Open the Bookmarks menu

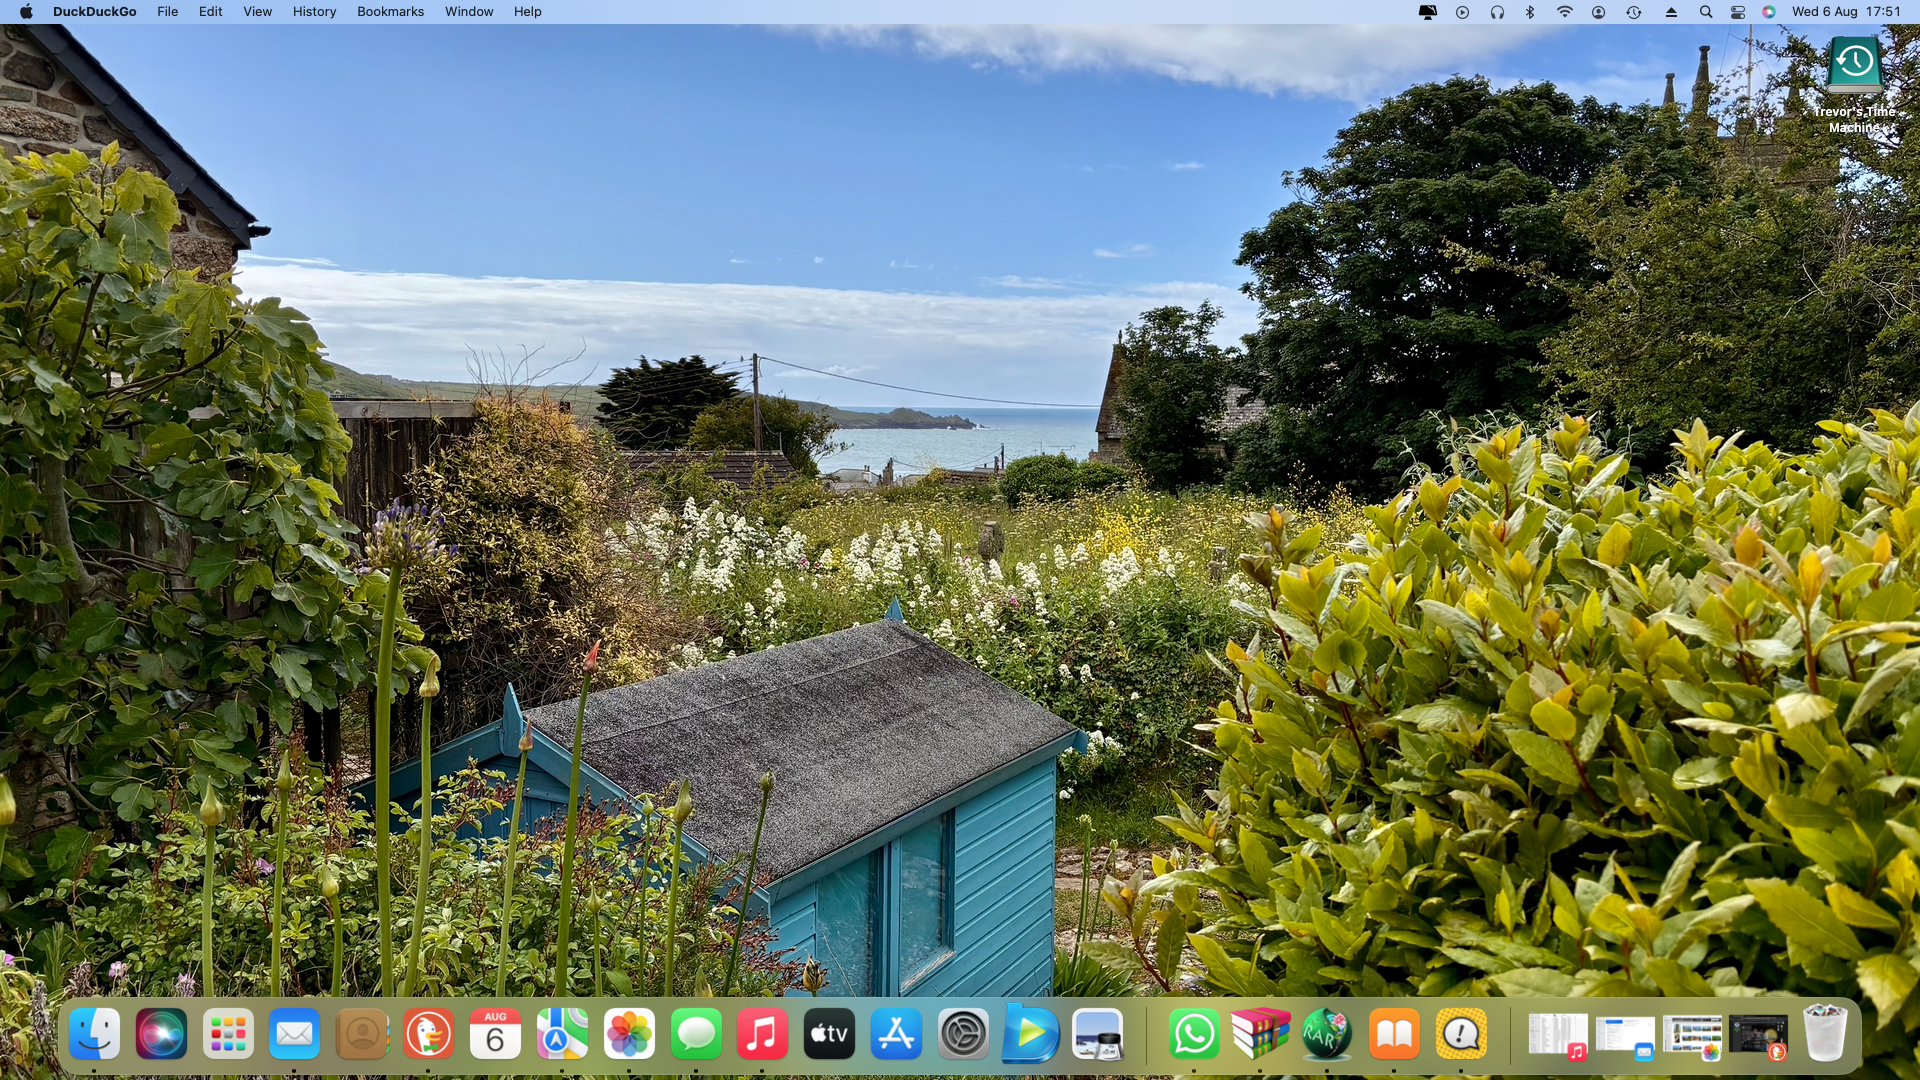[x=390, y=12]
